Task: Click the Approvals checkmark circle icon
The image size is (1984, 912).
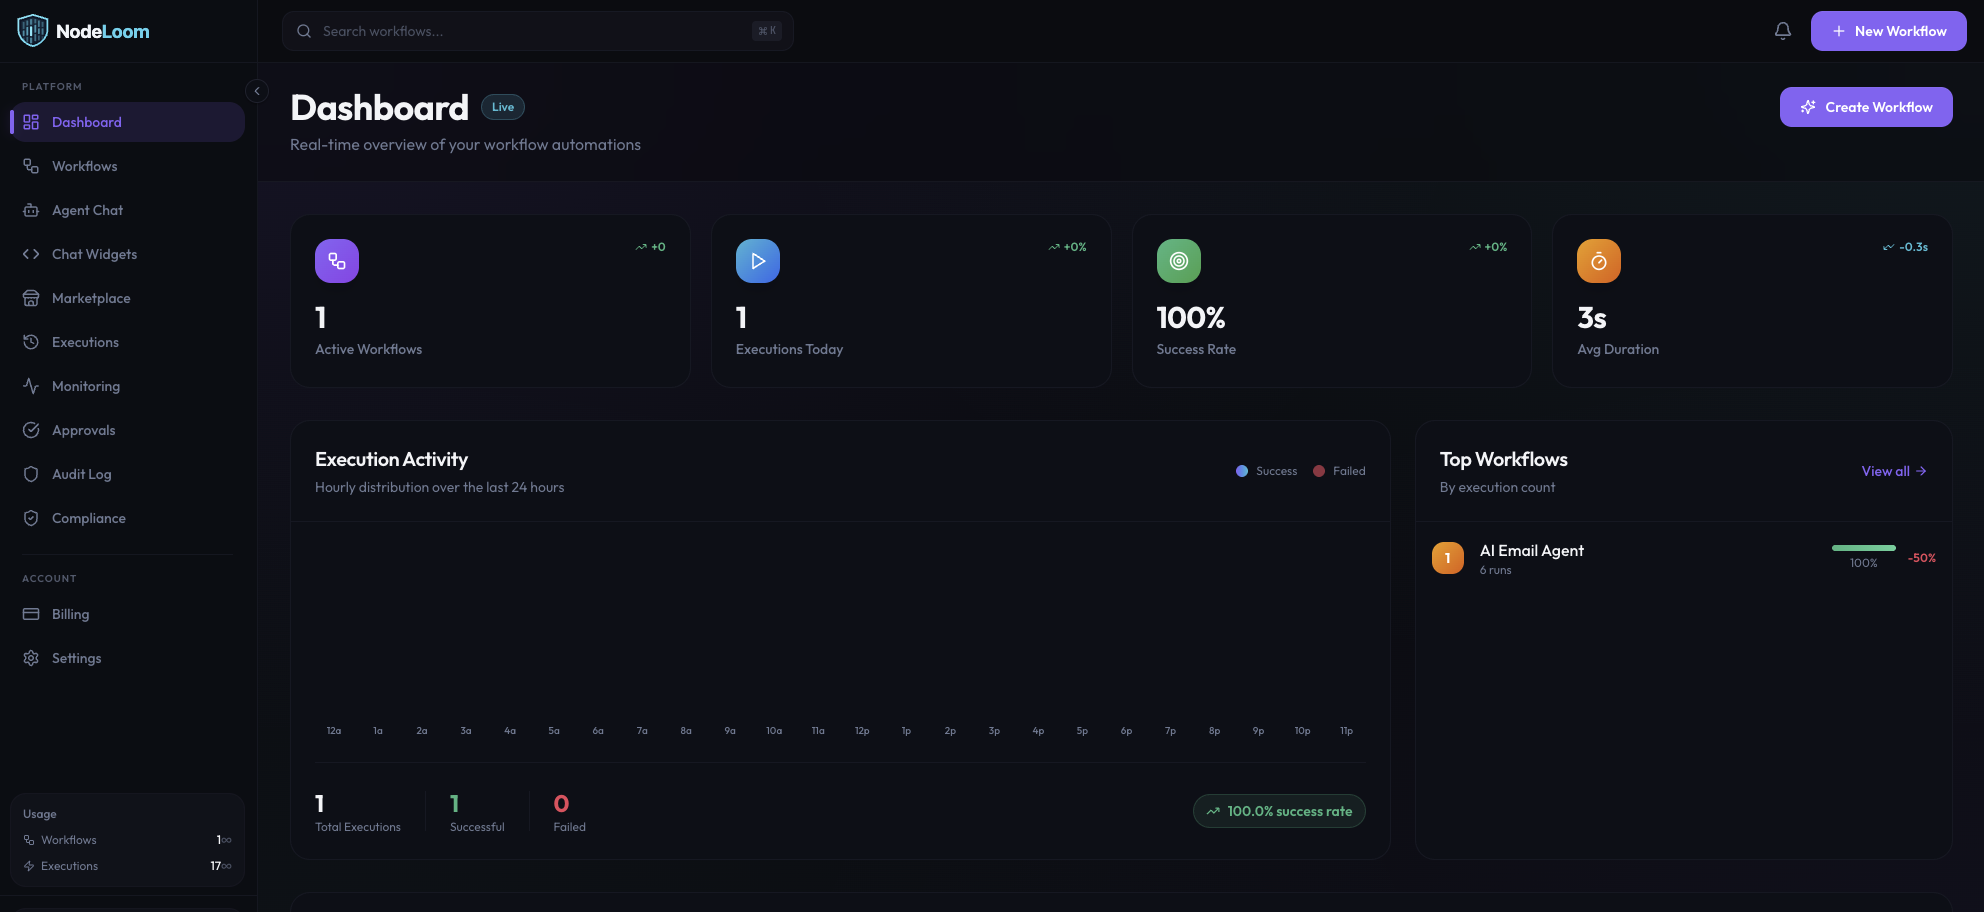Action: [x=31, y=430]
